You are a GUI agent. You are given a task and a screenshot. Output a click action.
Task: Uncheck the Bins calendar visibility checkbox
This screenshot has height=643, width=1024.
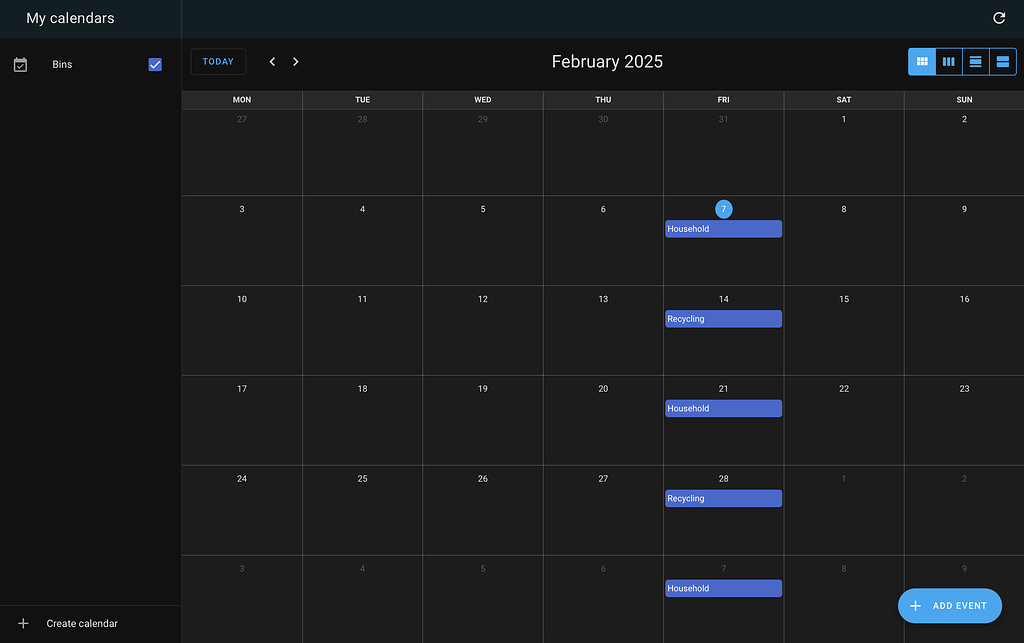(x=155, y=64)
